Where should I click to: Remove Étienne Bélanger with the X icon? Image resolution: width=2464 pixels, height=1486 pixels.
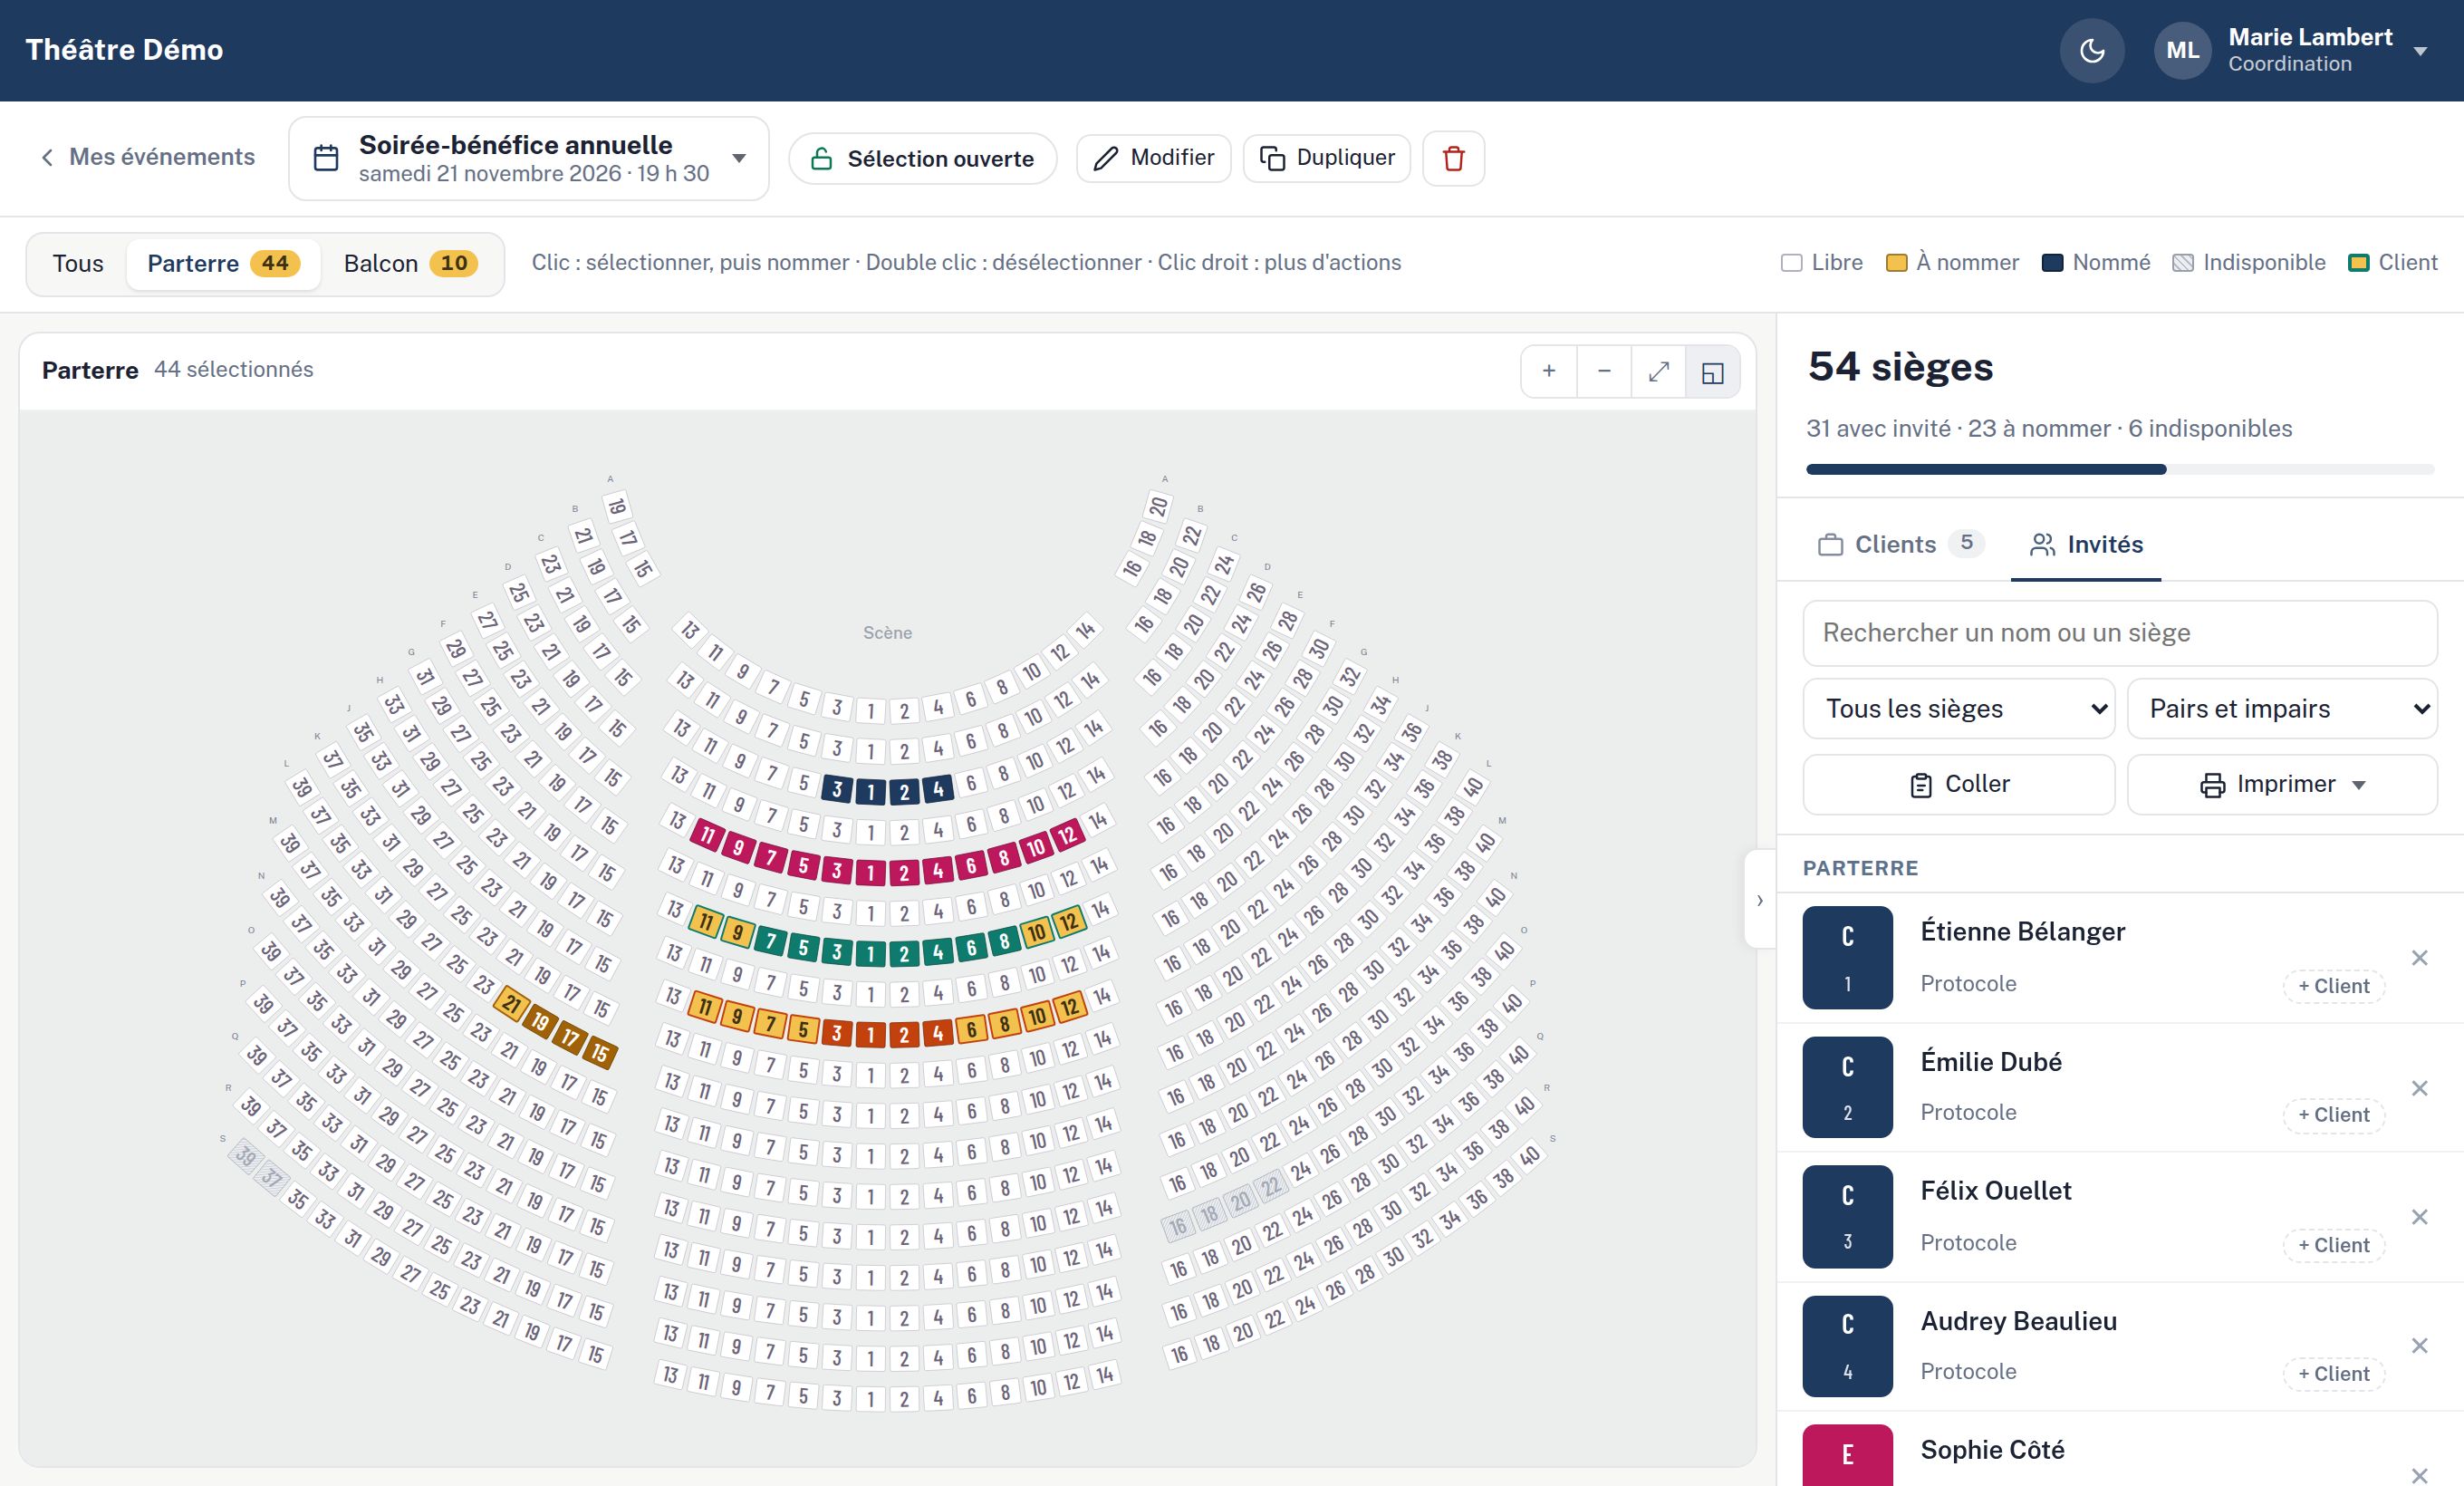[2419, 958]
